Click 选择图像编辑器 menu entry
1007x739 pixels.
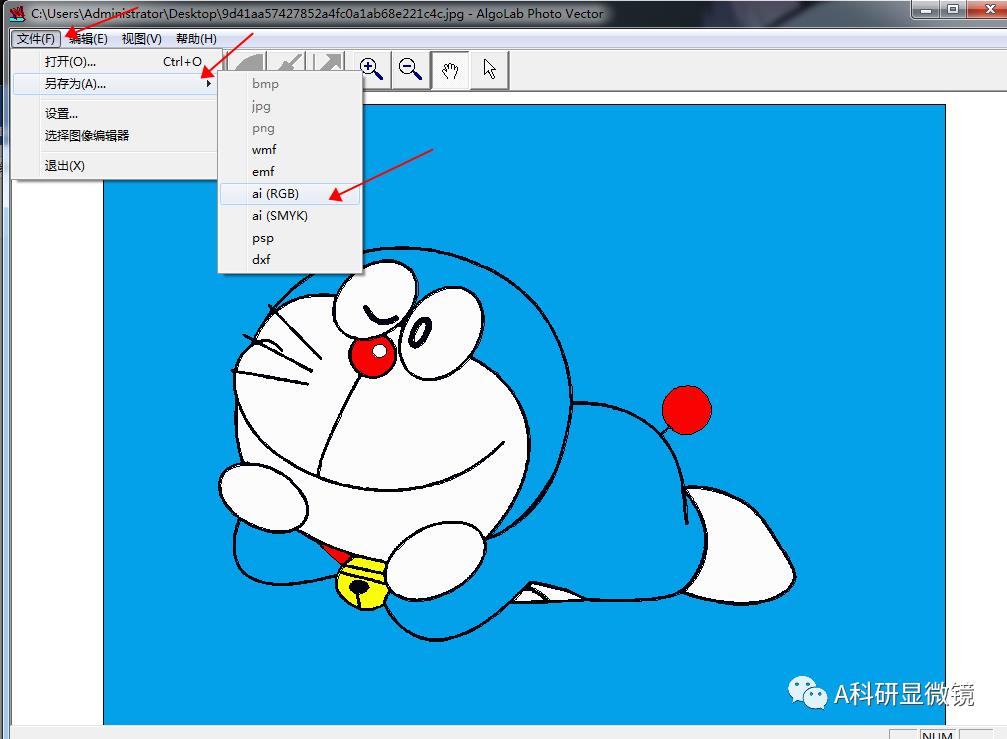click(x=117, y=135)
